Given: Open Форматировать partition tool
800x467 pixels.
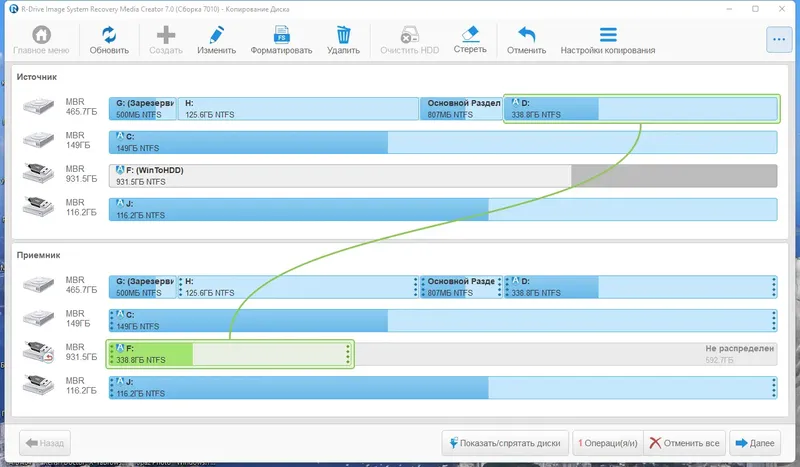Looking at the screenshot, I should 281,40.
